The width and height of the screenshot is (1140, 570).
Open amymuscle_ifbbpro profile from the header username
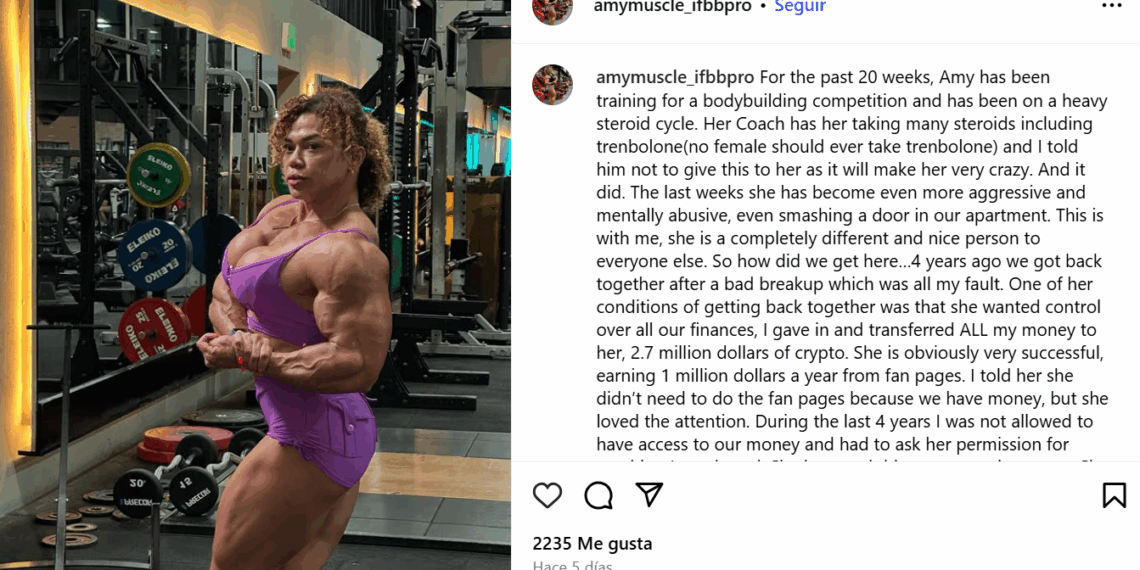tap(673, 7)
